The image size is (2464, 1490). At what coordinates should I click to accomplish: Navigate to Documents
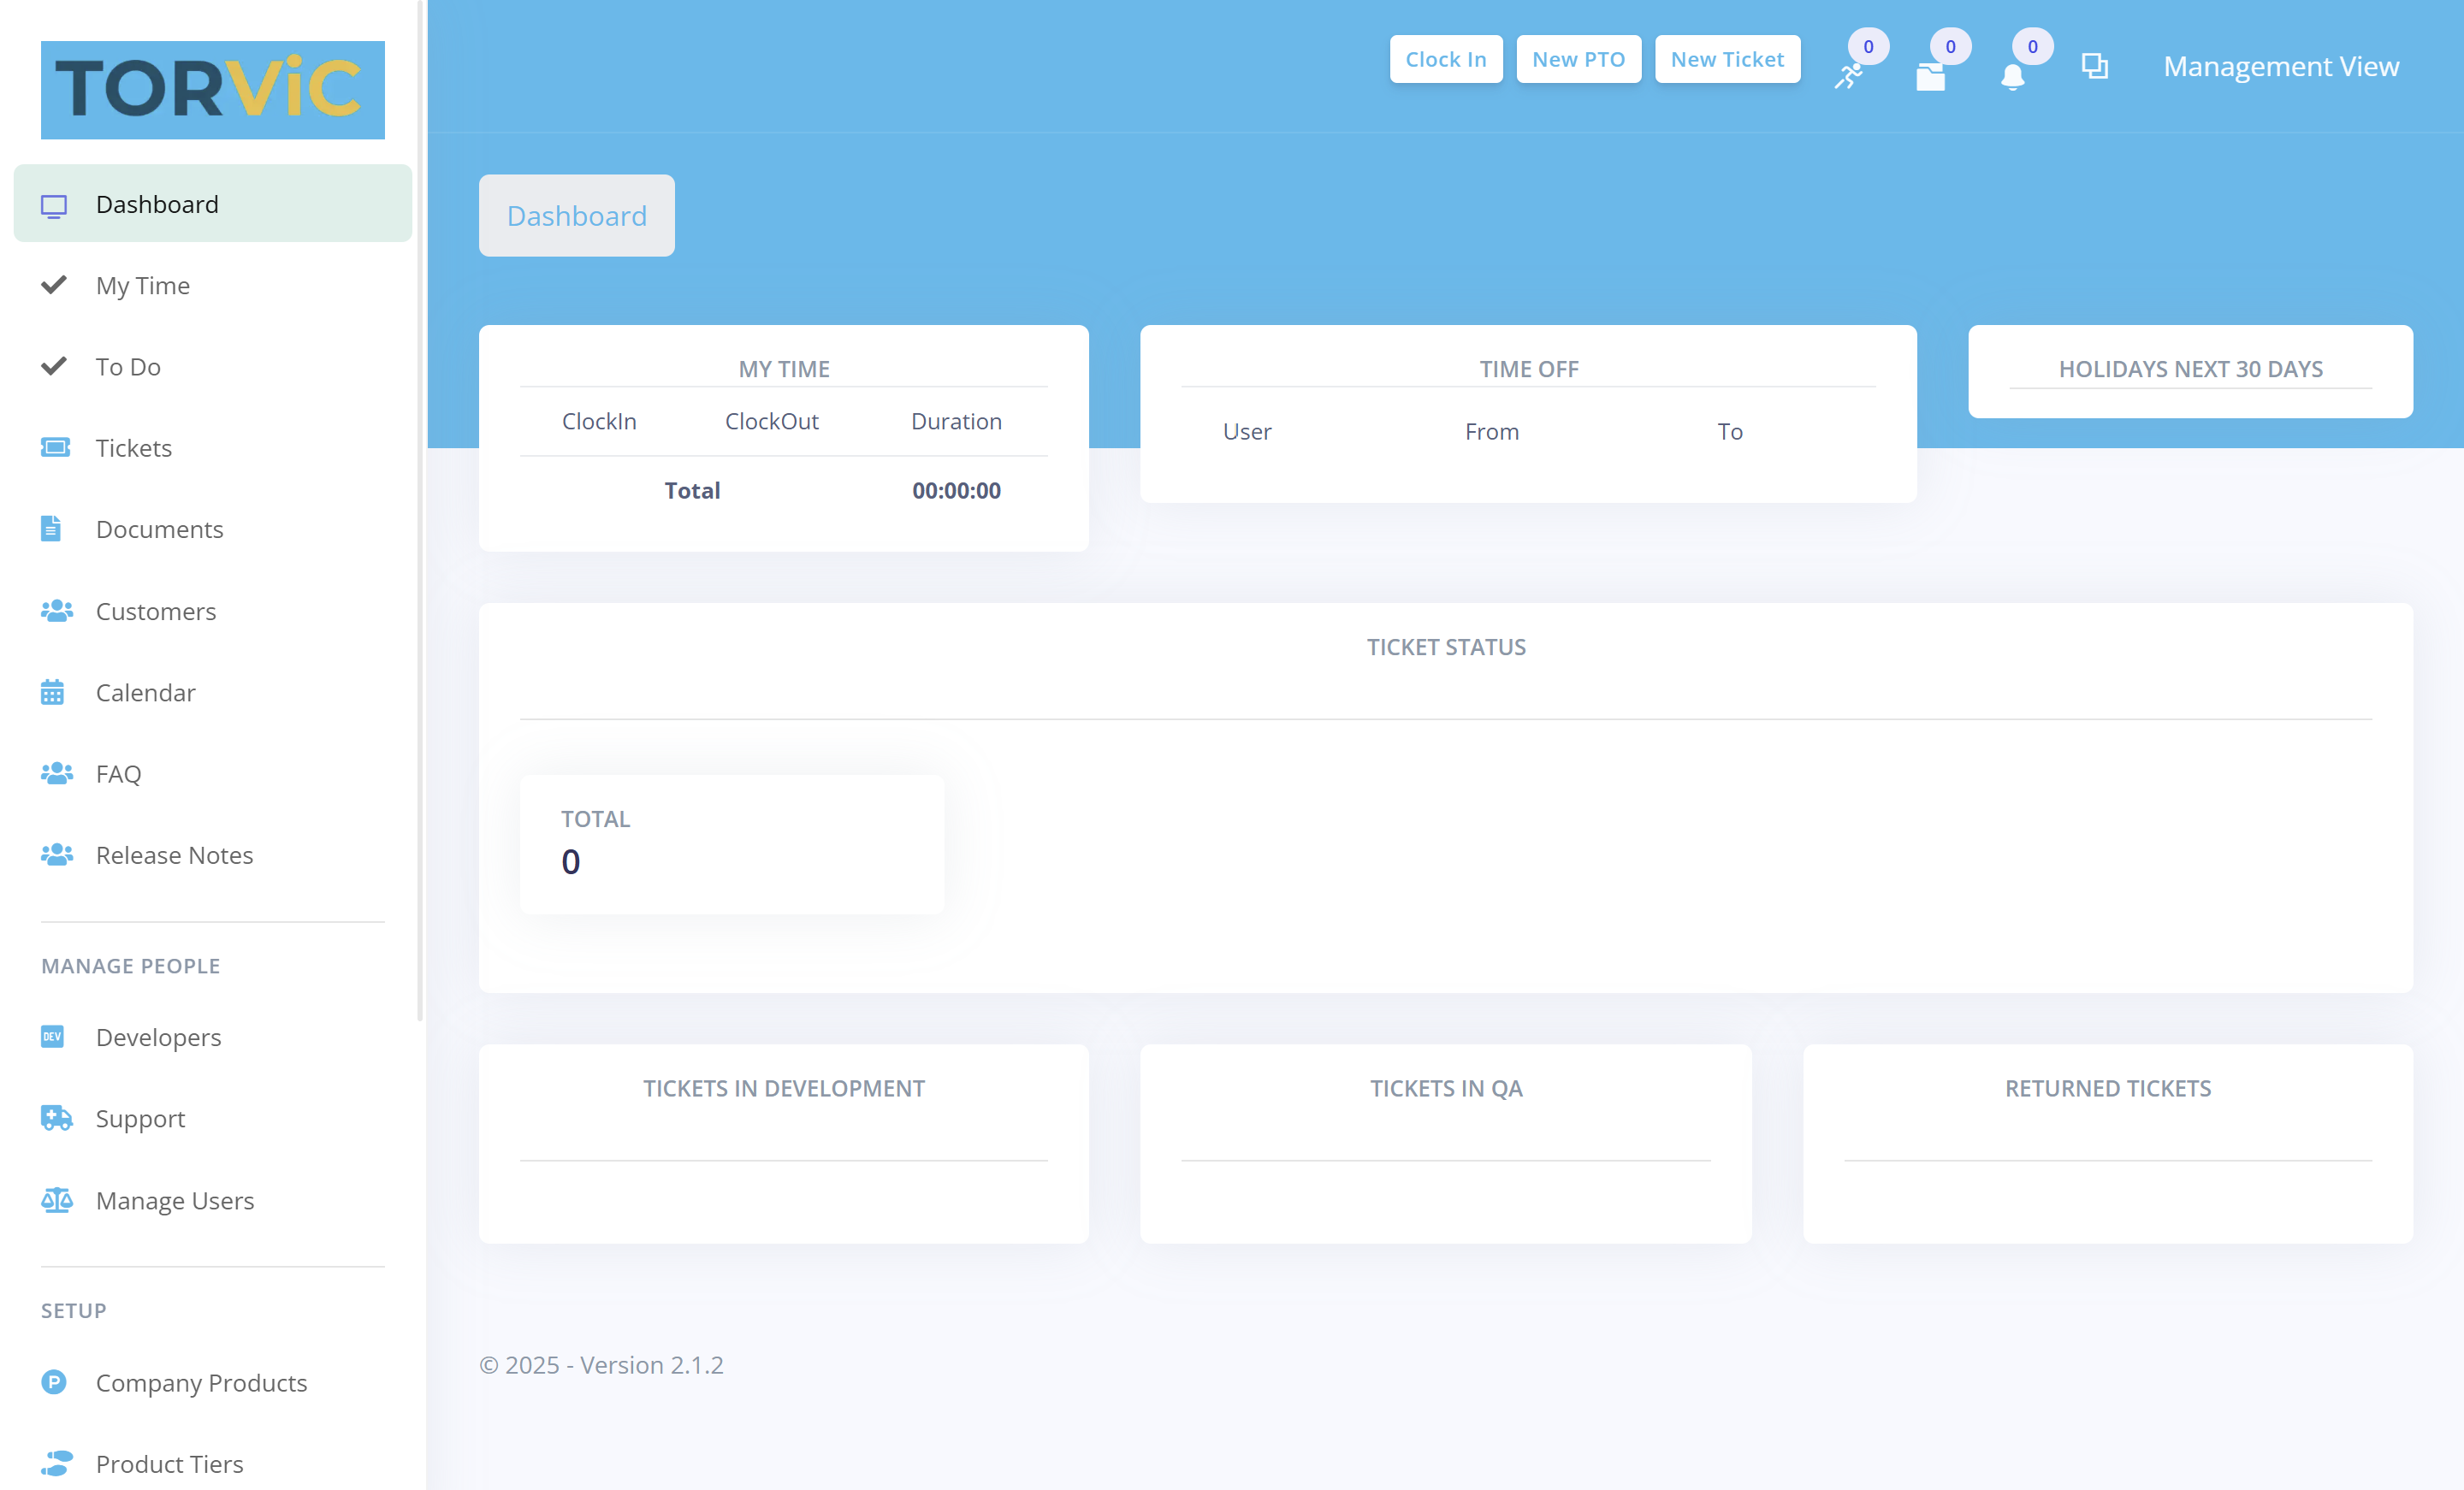pyautogui.click(x=213, y=528)
